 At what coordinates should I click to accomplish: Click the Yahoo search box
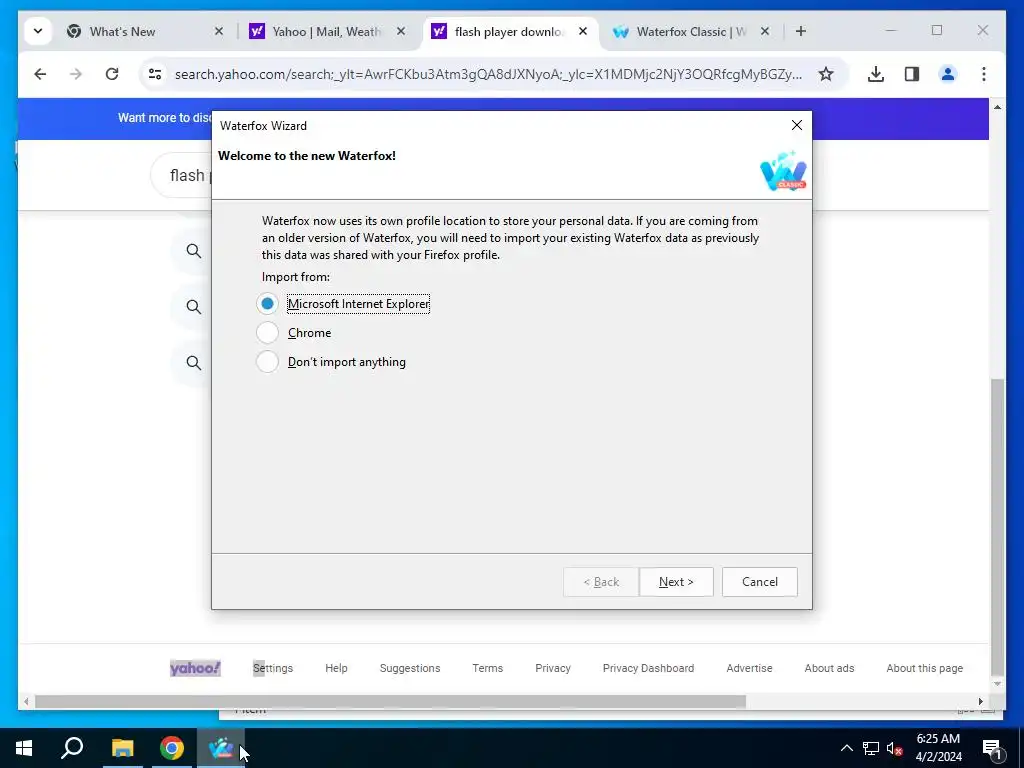(182, 175)
